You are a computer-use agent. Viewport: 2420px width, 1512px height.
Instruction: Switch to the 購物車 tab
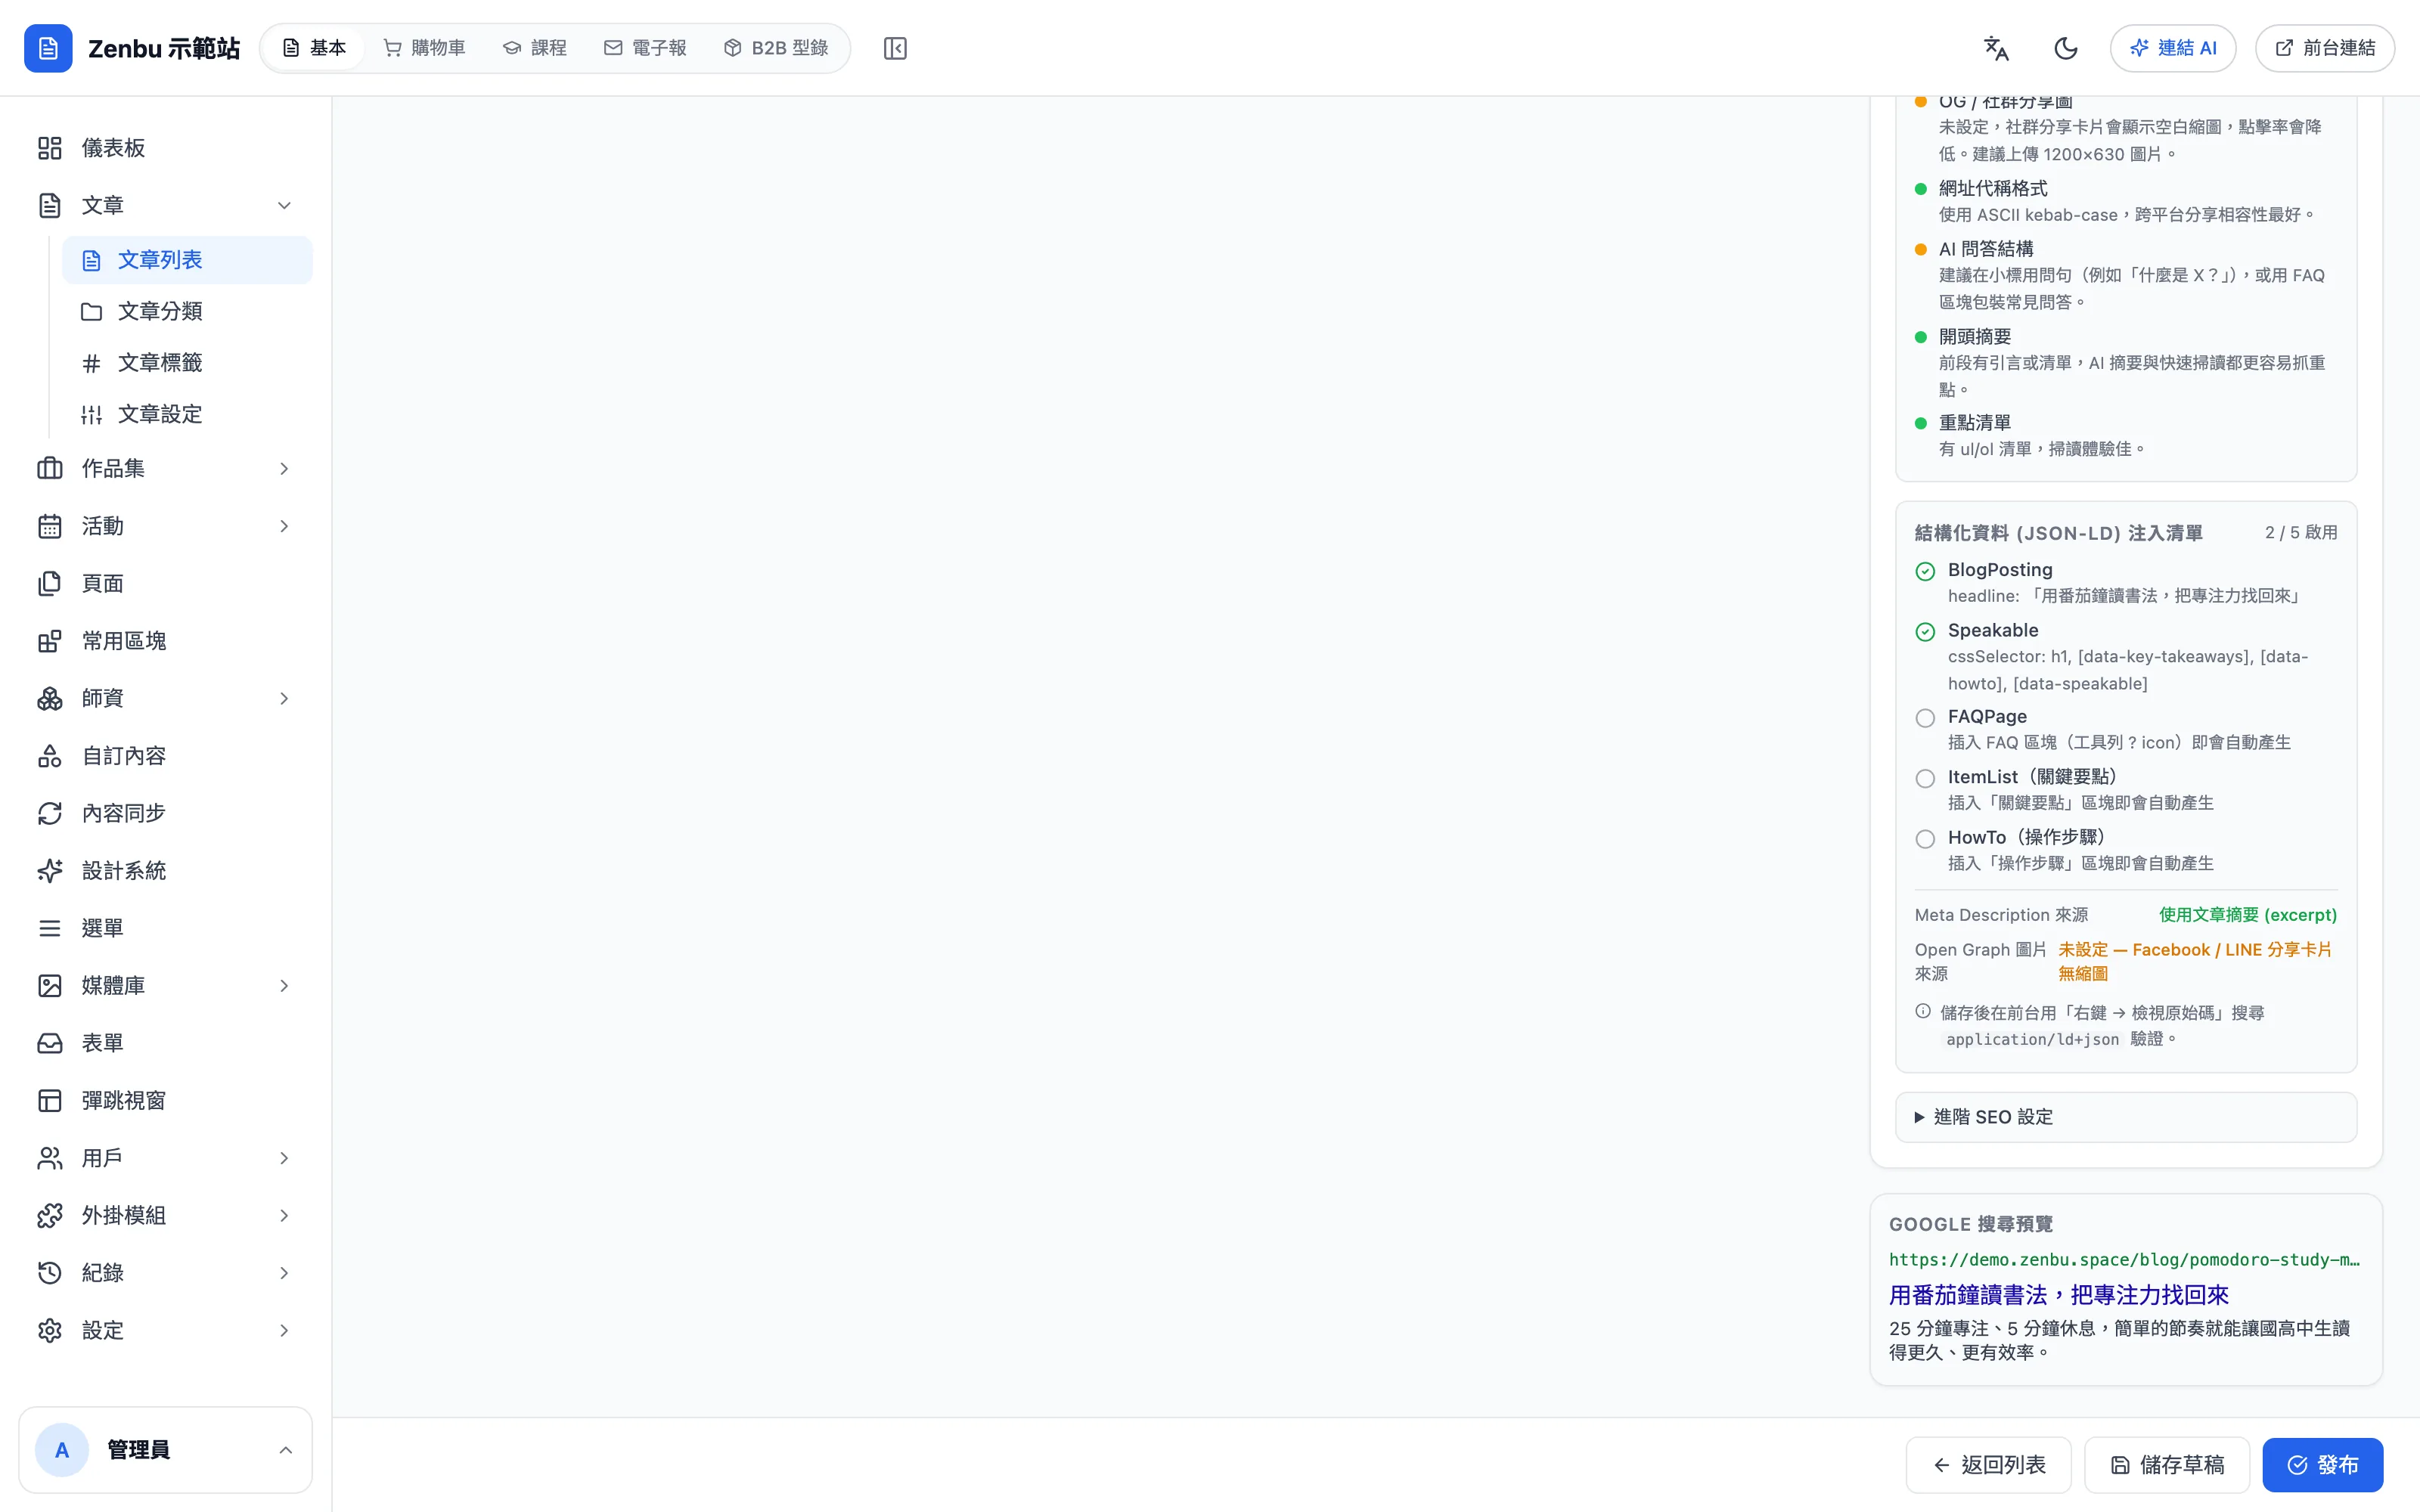click(425, 48)
